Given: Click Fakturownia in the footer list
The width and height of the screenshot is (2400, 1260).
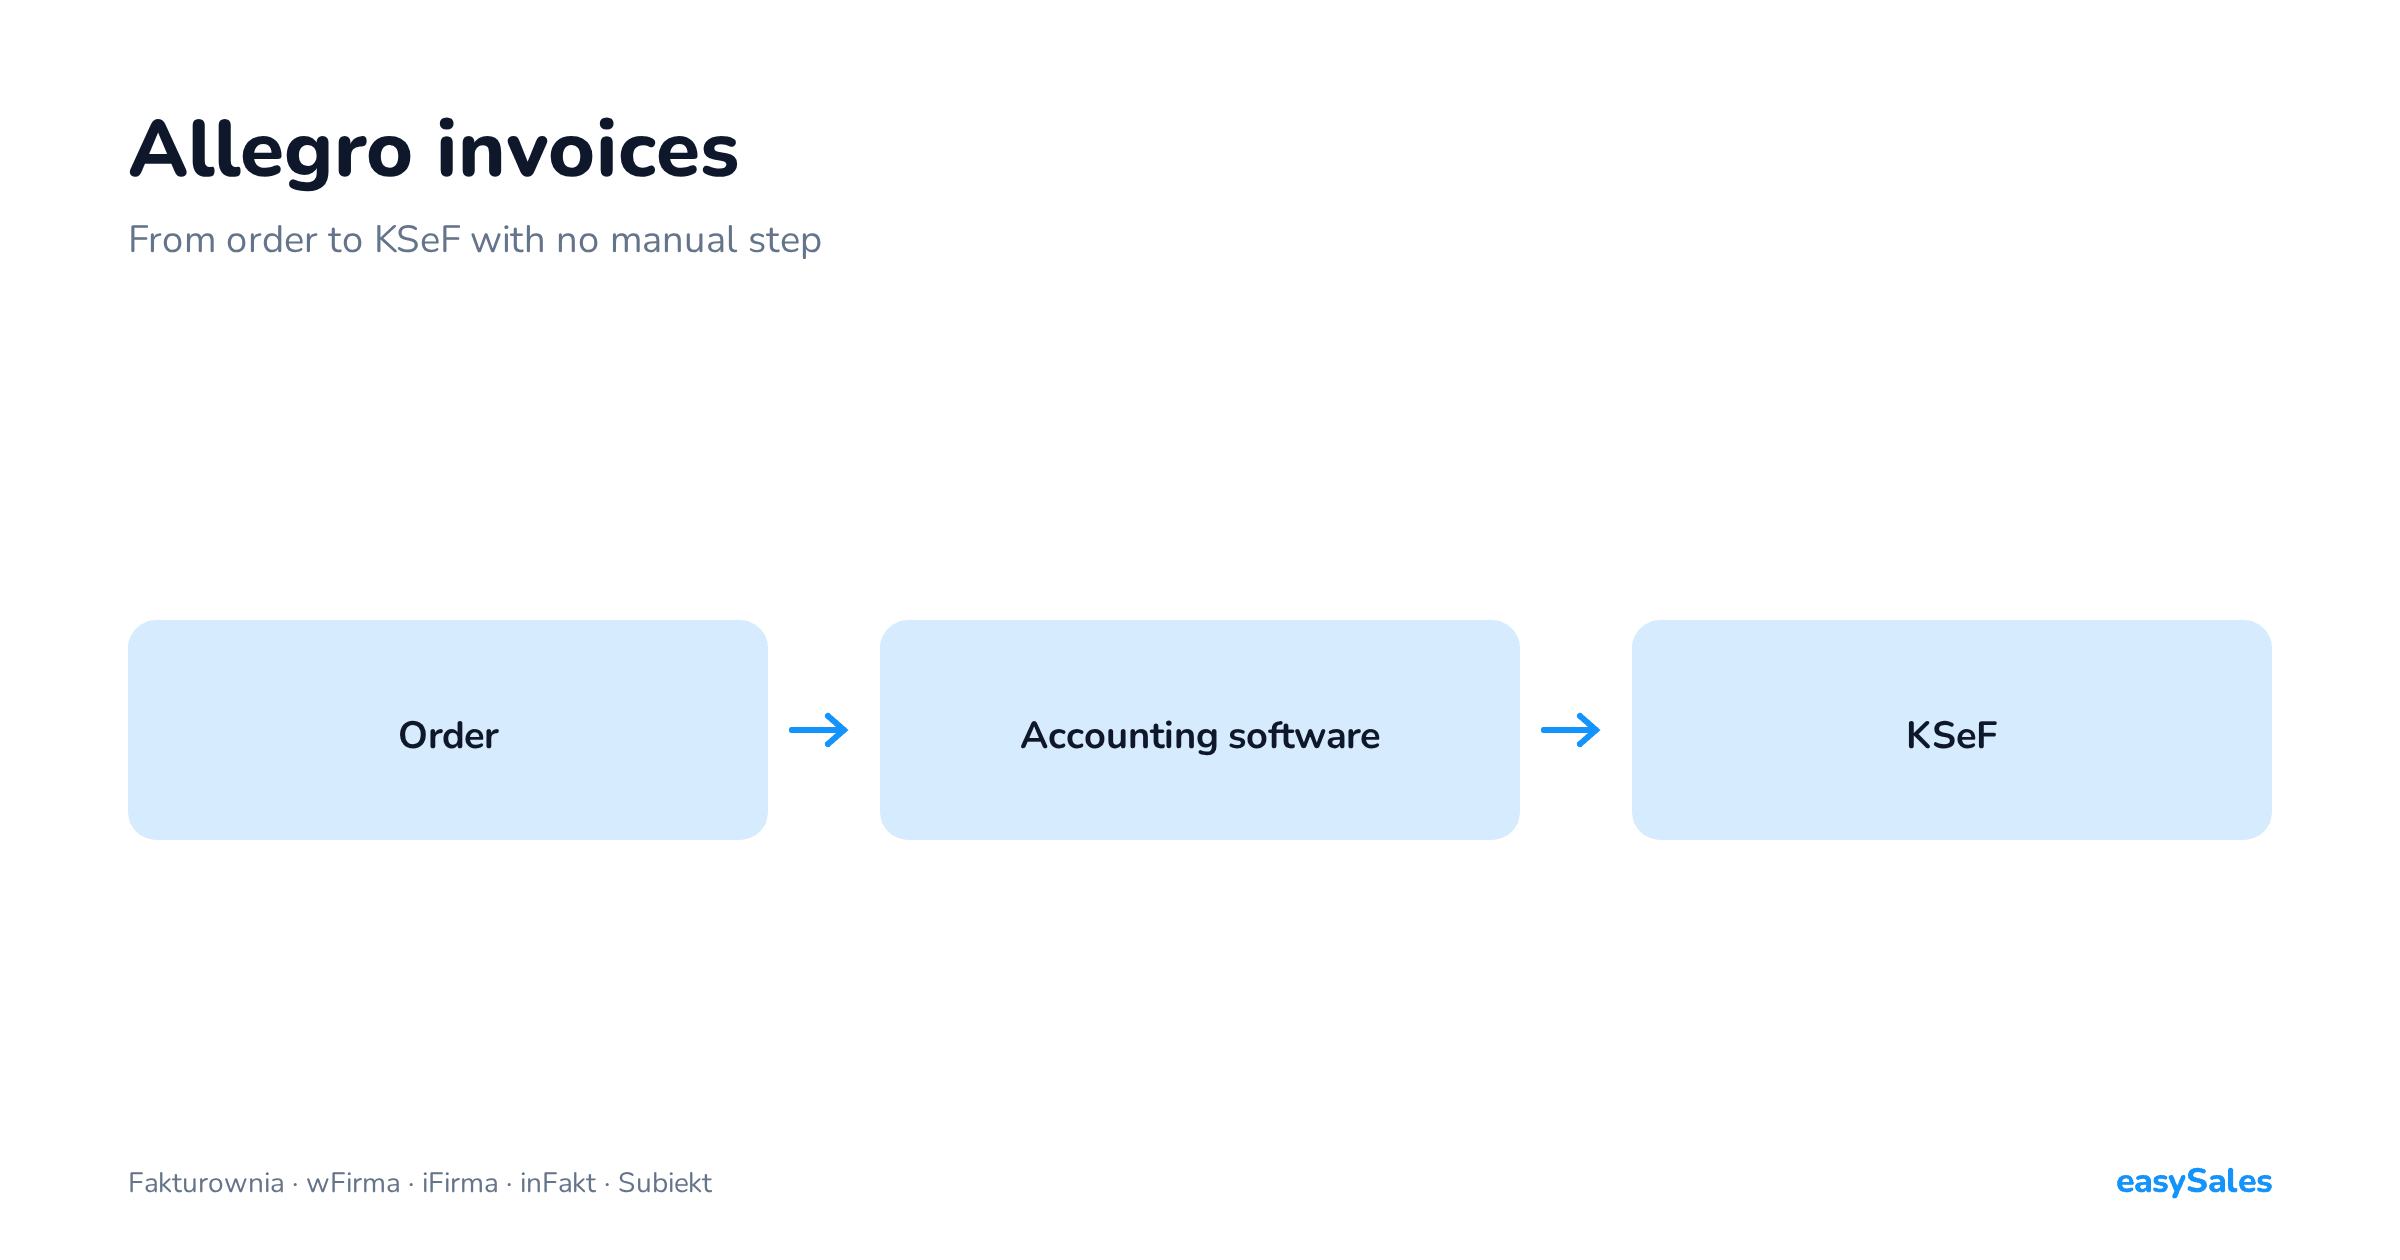Looking at the screenshot, I should click(206, 1183).
